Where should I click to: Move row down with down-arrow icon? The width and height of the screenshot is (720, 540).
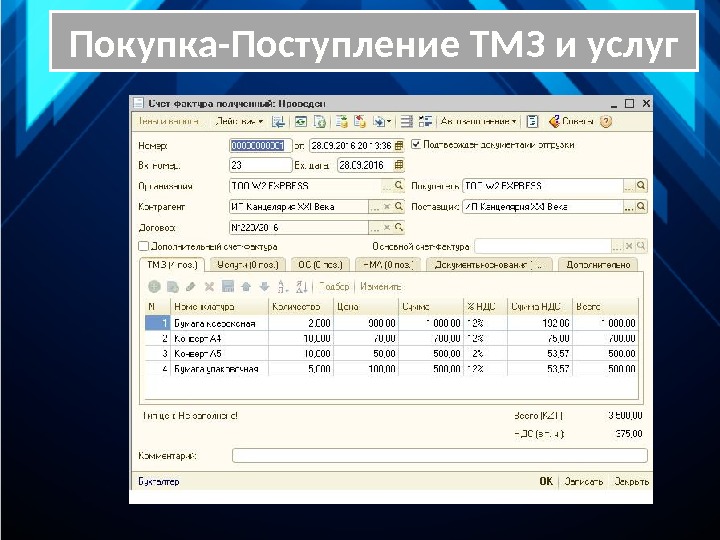tap(264, 287)
